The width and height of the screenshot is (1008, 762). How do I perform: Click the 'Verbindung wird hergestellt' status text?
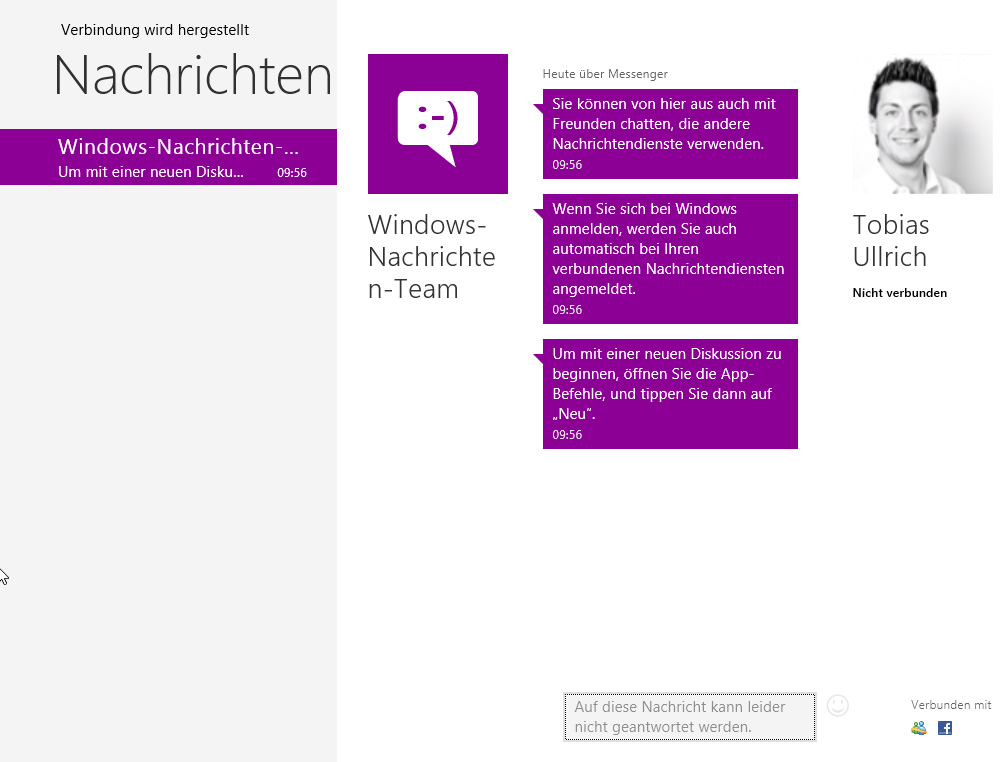155,30
